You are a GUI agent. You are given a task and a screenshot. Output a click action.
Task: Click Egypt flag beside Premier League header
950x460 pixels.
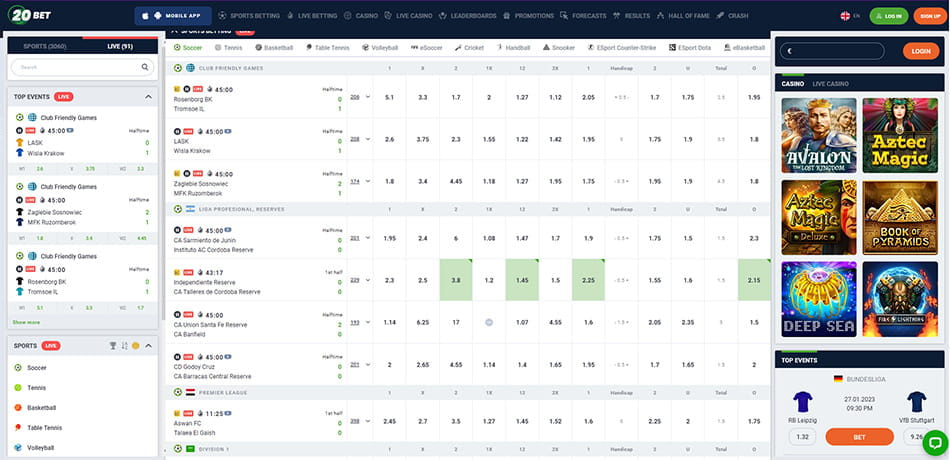pyautogui.click(x=190, y=393)
